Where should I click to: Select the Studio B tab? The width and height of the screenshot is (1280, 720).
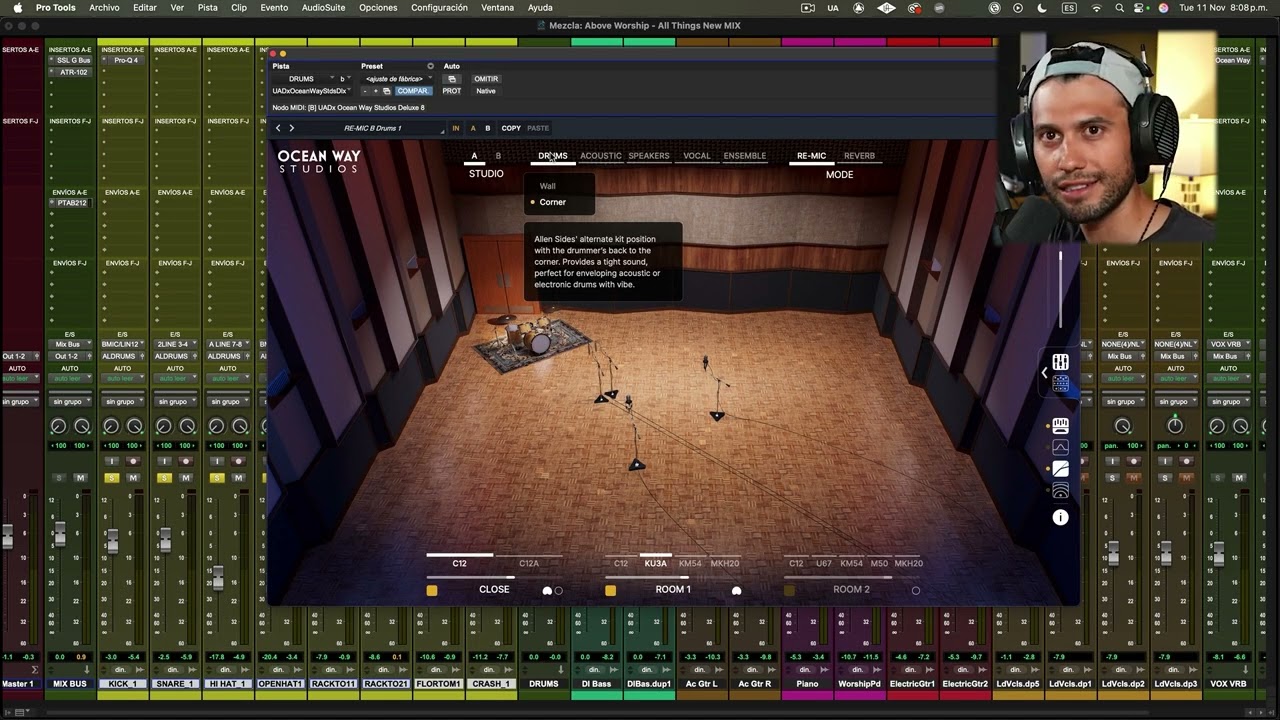[x=498, y=156]
